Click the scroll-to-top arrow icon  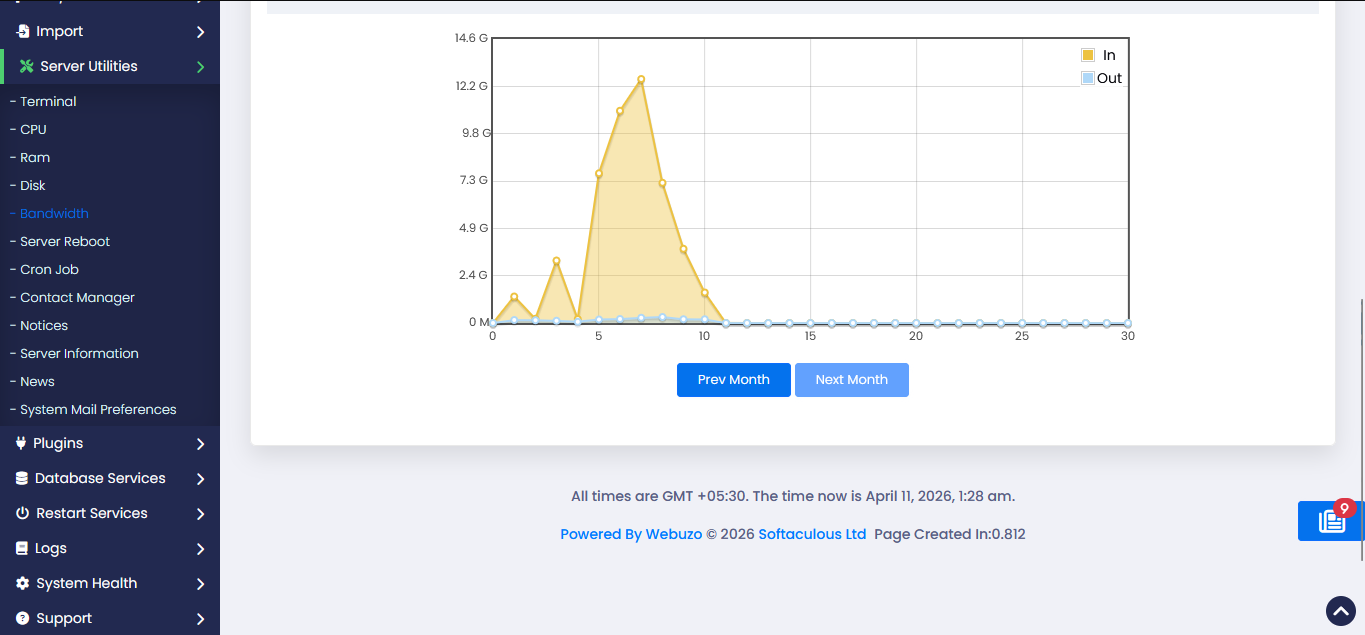tap(1340, 610)
